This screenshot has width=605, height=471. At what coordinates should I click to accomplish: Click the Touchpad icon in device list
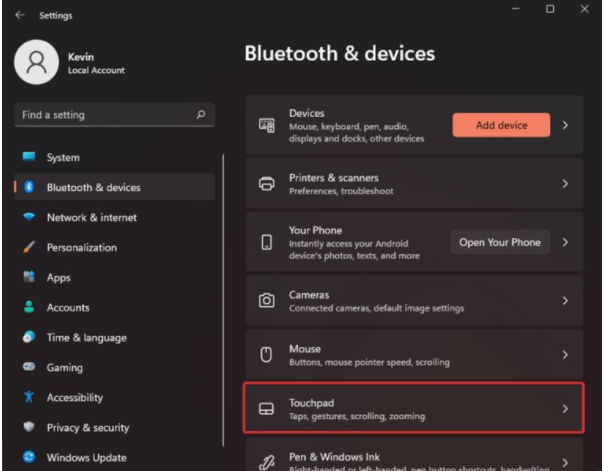click(x=266, y=409)
